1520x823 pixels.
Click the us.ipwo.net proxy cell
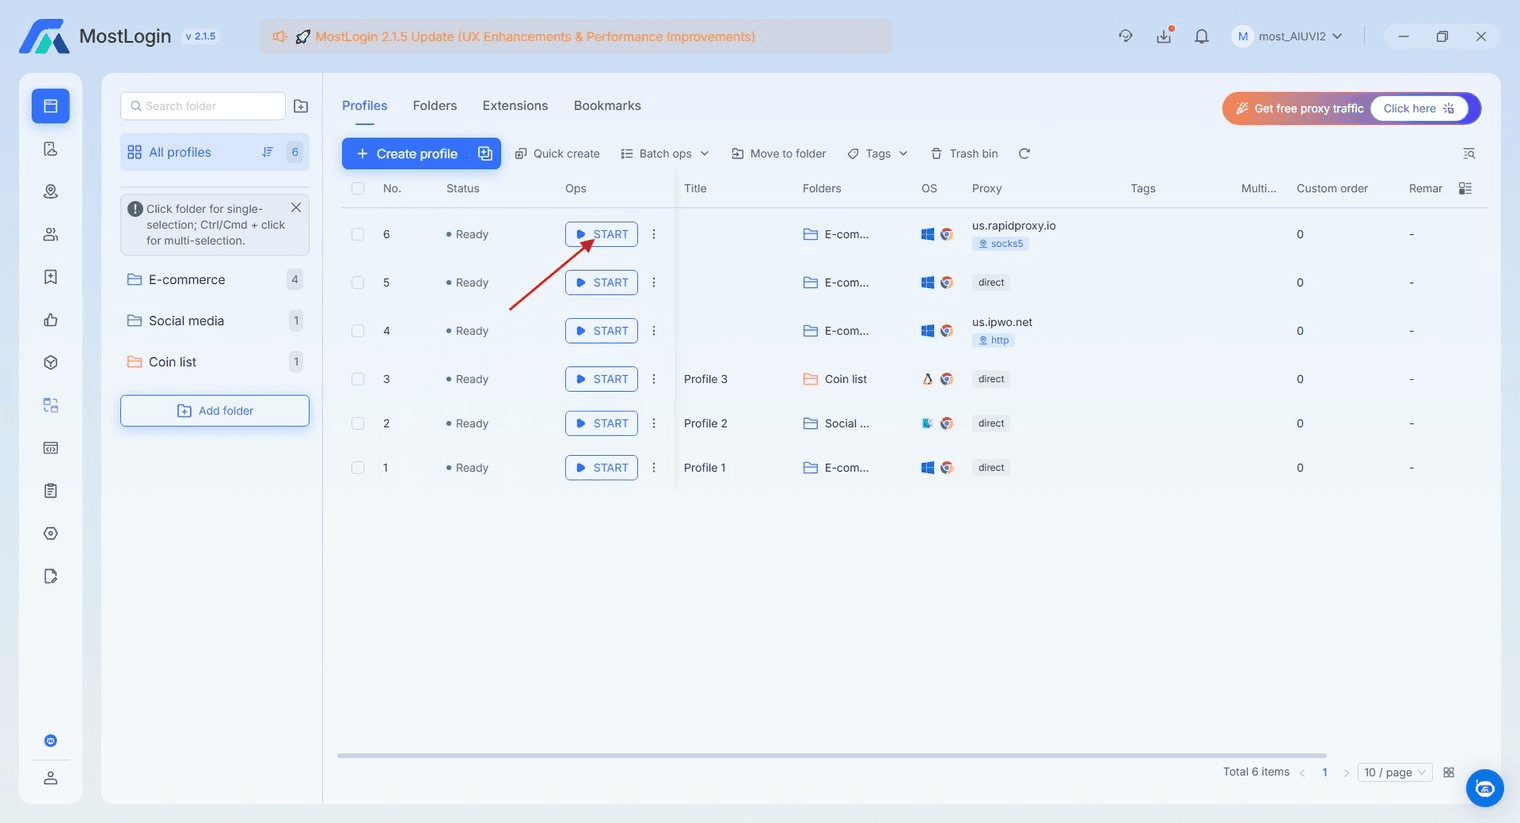pyautogui.click(x=1002, y=331)
